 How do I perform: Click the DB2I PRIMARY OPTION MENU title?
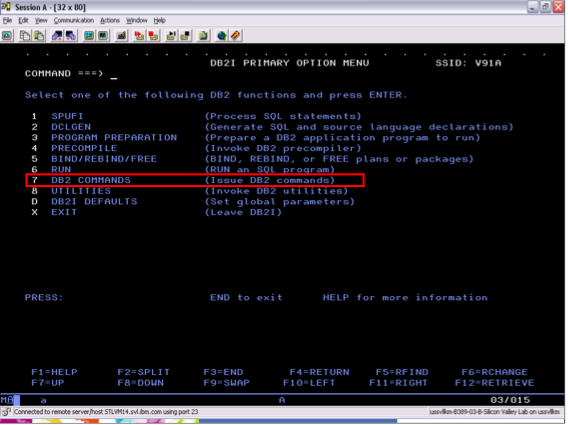tap(290, 63)
